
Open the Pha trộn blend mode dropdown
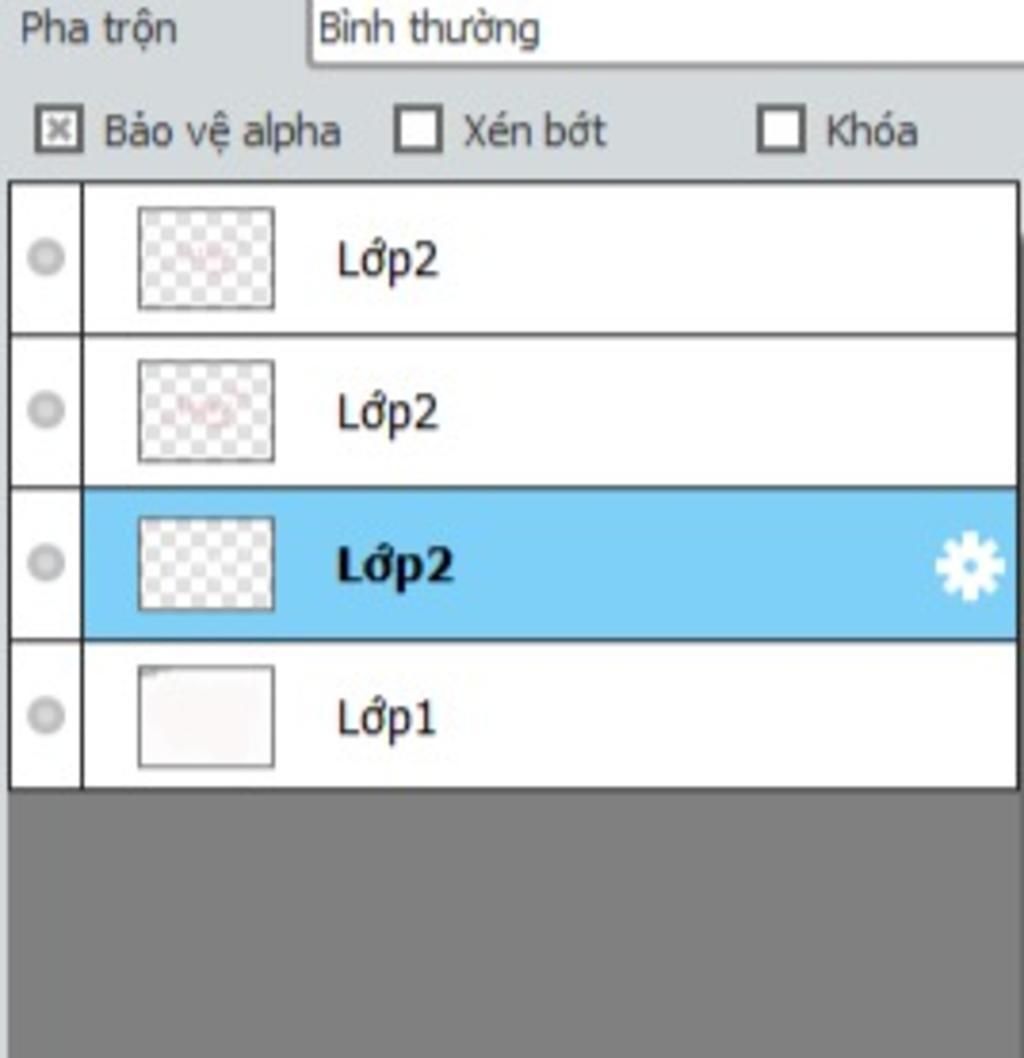point(666,30)
